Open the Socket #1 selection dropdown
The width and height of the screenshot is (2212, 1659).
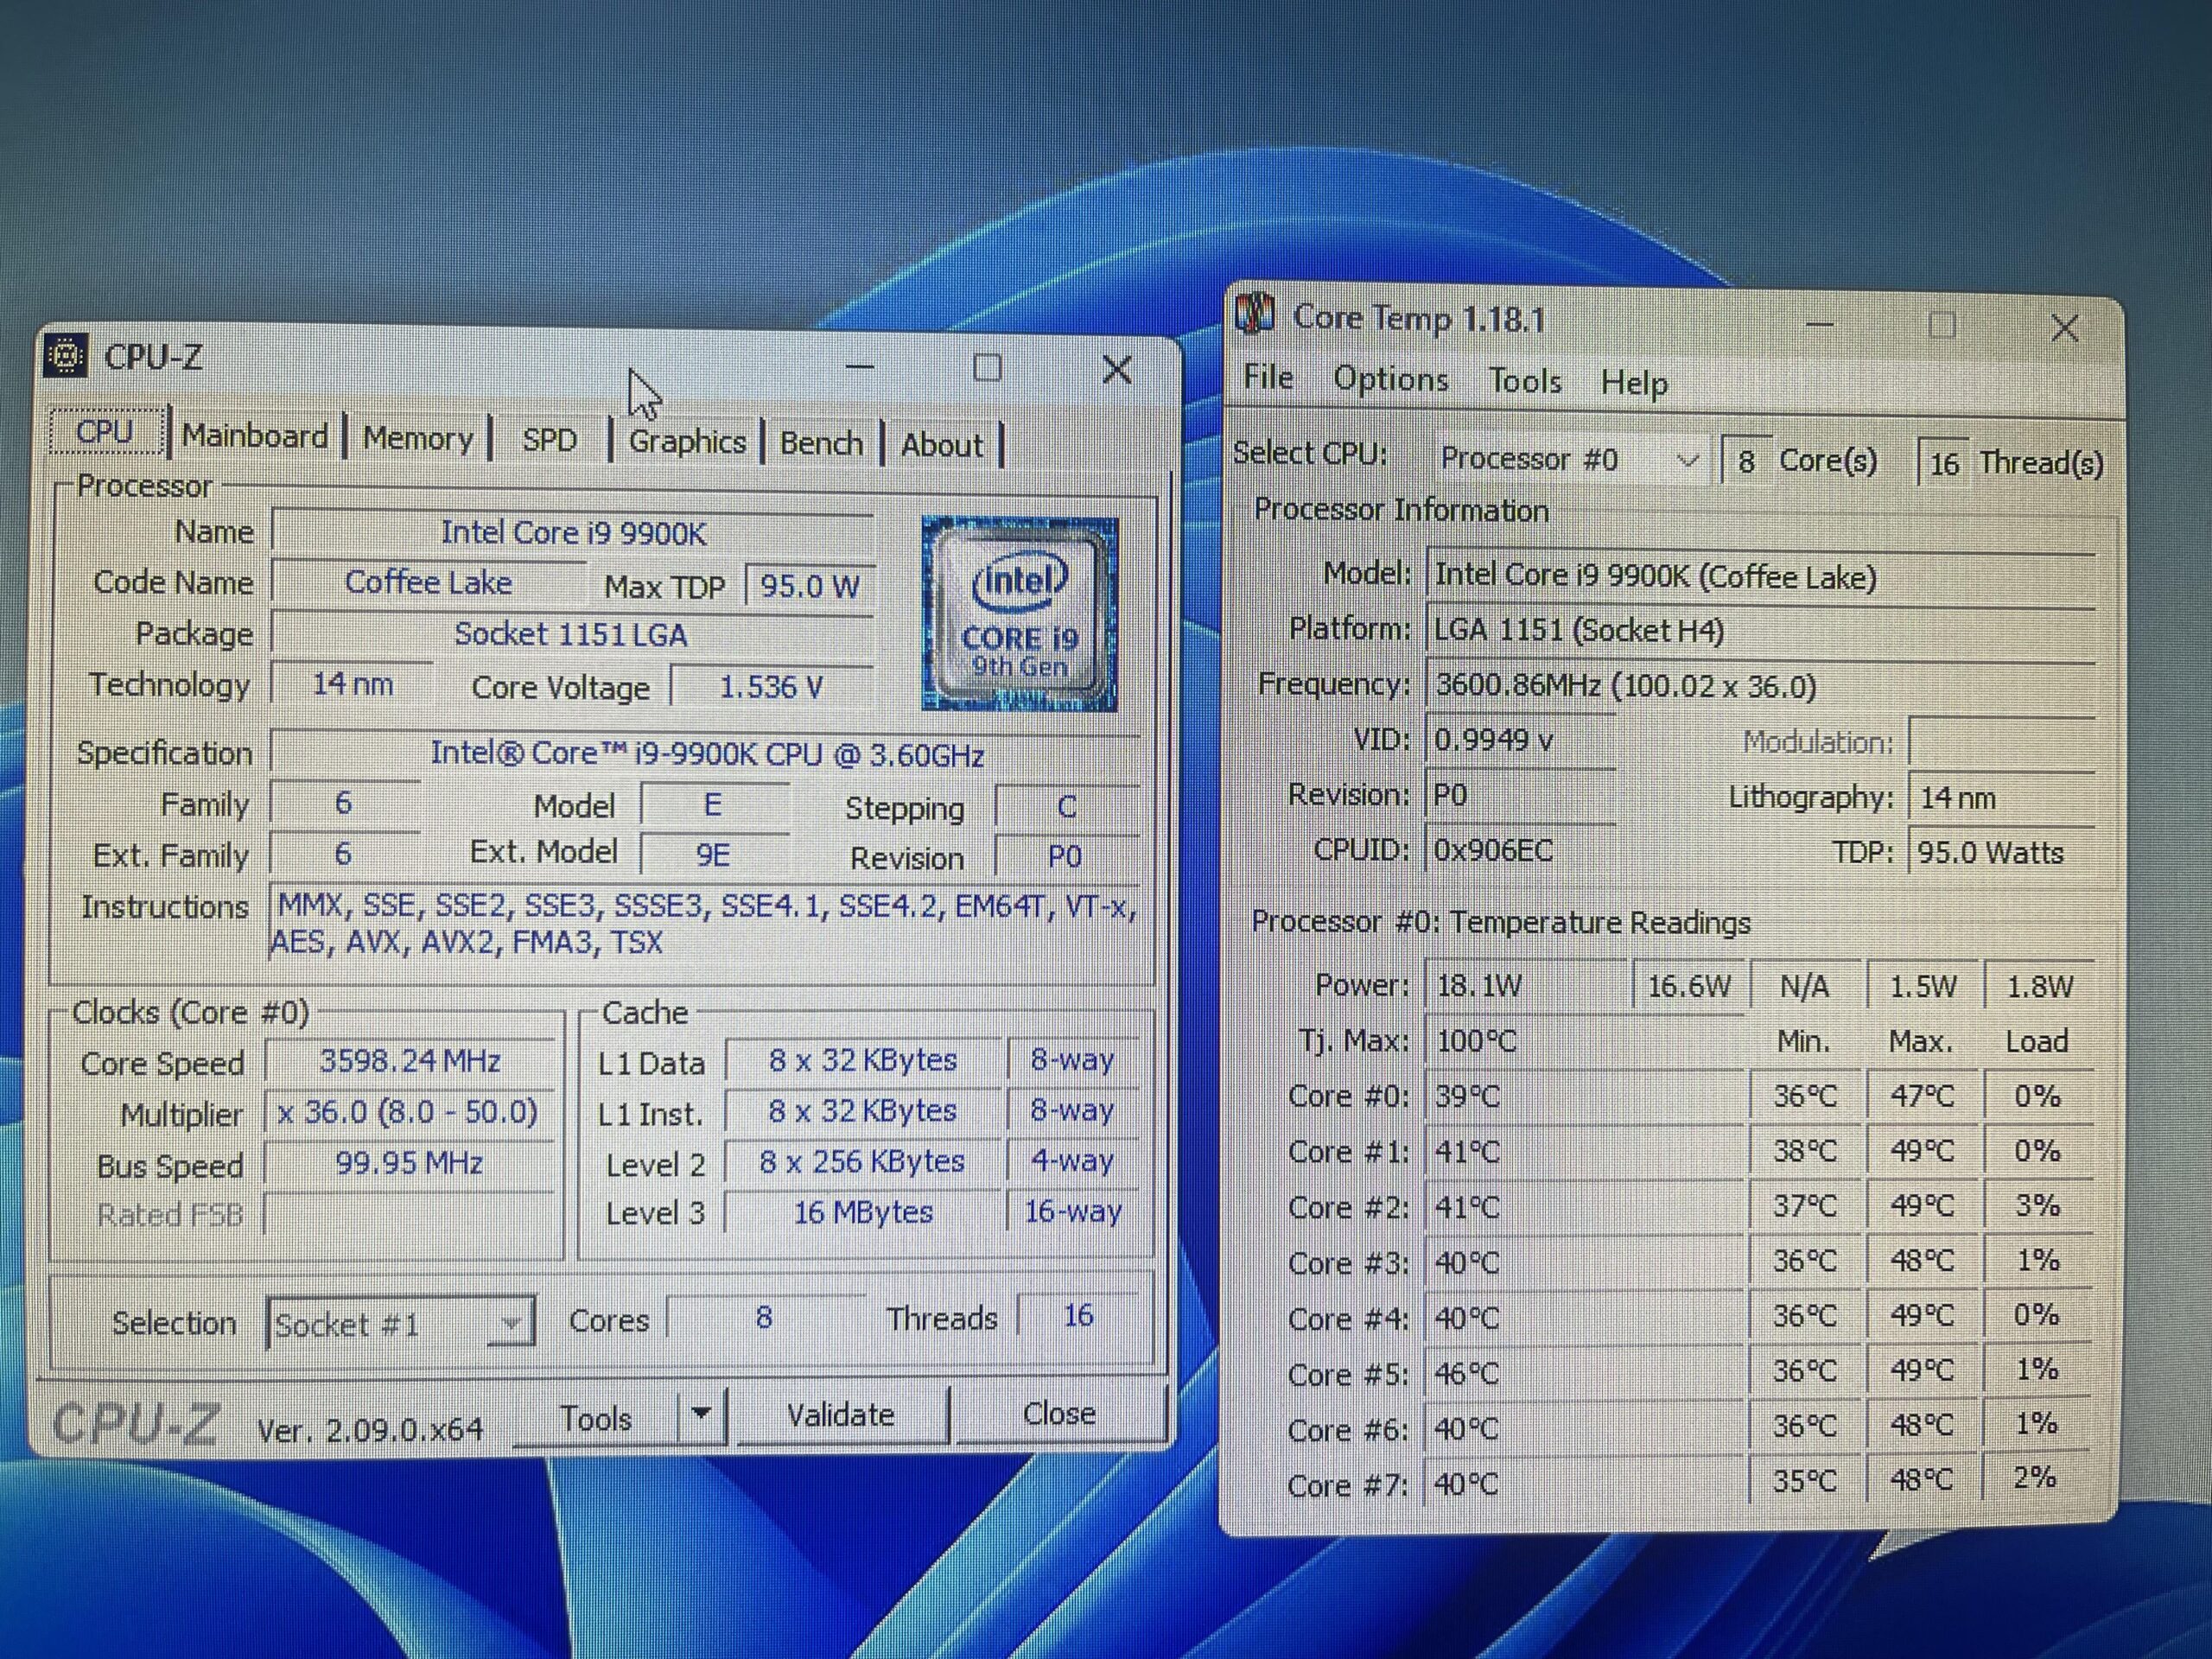pyautogui.click(x=511, y=1324)
